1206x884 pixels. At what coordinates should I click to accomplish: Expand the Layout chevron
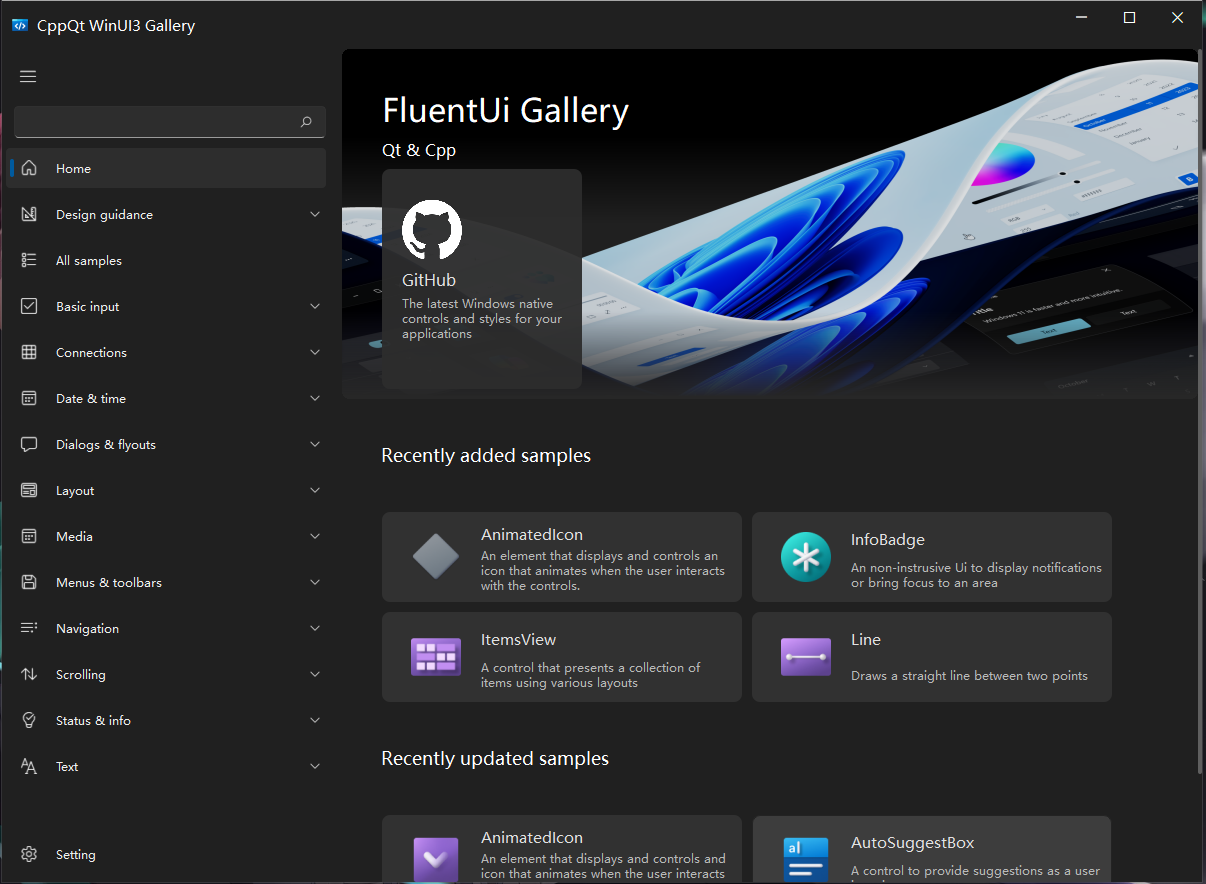[315, 490]
